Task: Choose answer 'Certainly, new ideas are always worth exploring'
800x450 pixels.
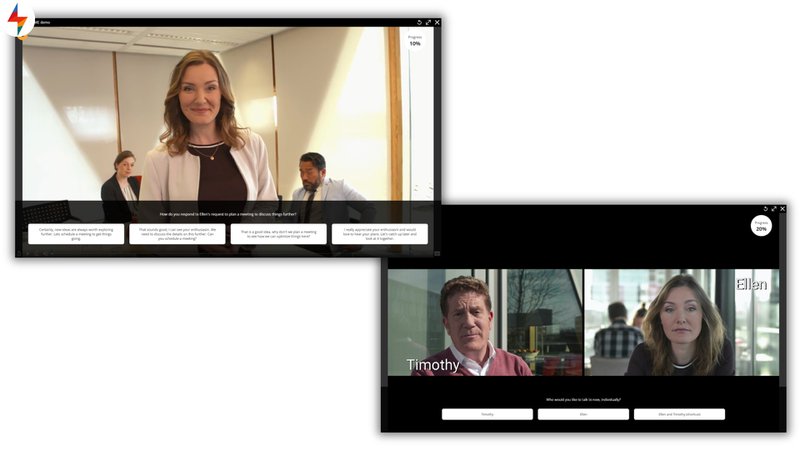Action: (76, 234)
